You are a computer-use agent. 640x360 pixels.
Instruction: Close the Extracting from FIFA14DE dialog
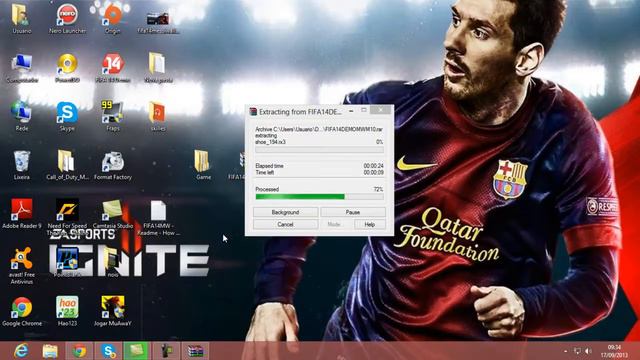380,110
